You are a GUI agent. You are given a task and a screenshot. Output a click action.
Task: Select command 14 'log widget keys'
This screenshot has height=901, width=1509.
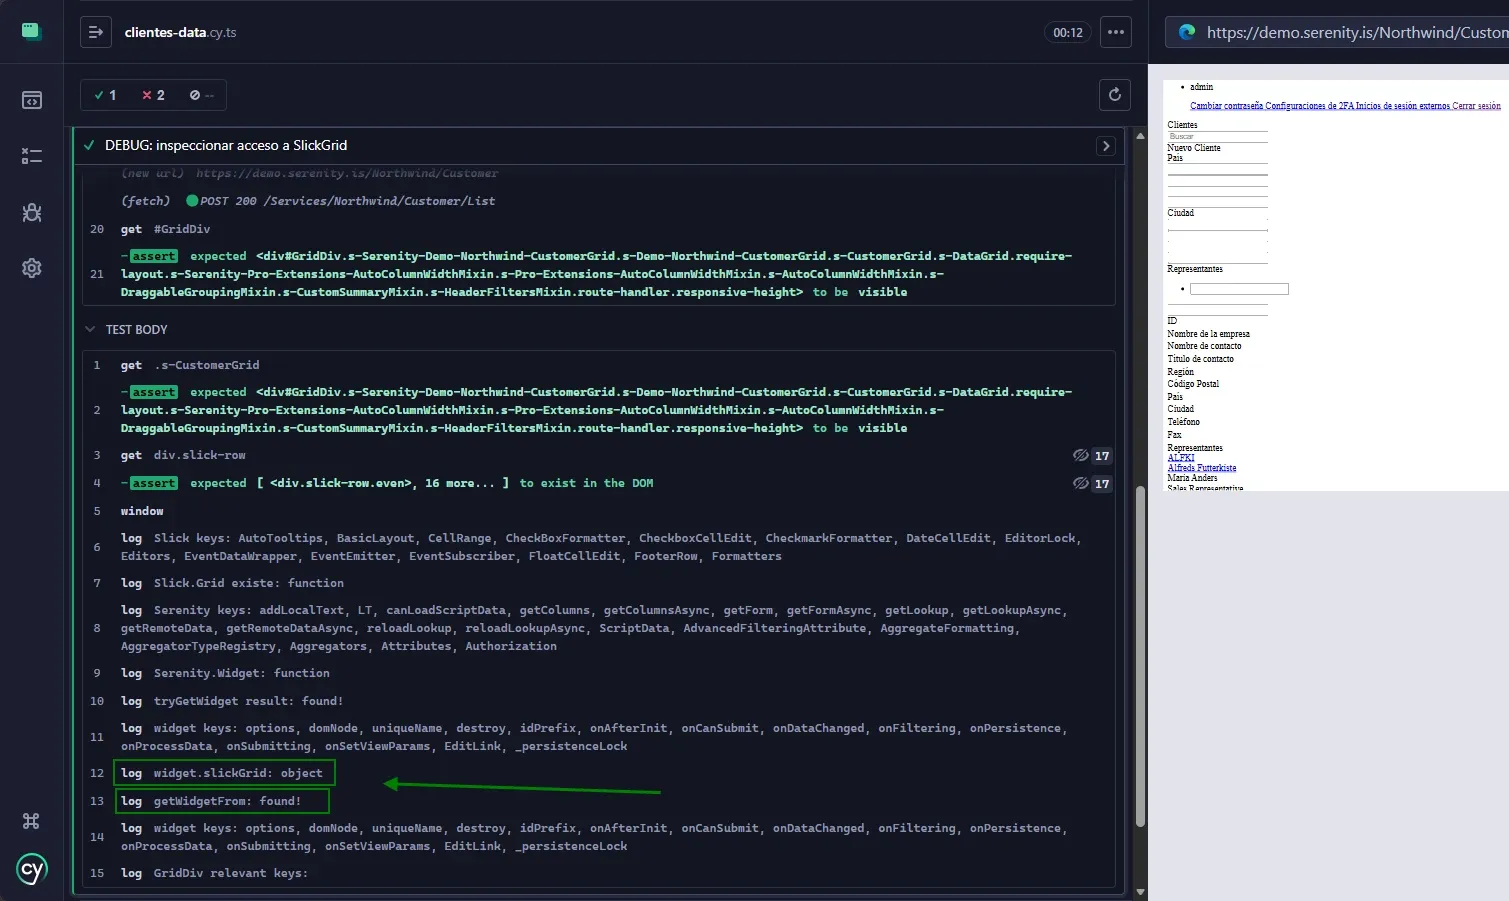pos(599,837)
